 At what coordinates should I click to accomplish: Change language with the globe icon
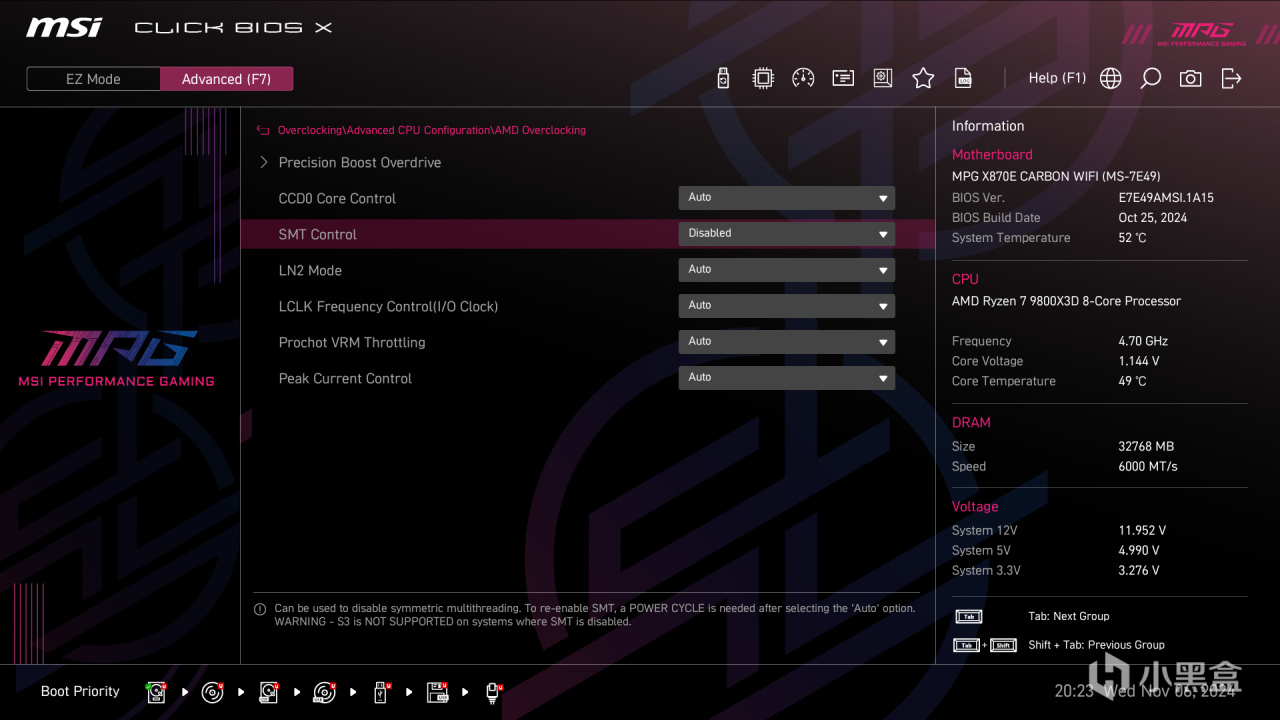(x=1110, y=78)
